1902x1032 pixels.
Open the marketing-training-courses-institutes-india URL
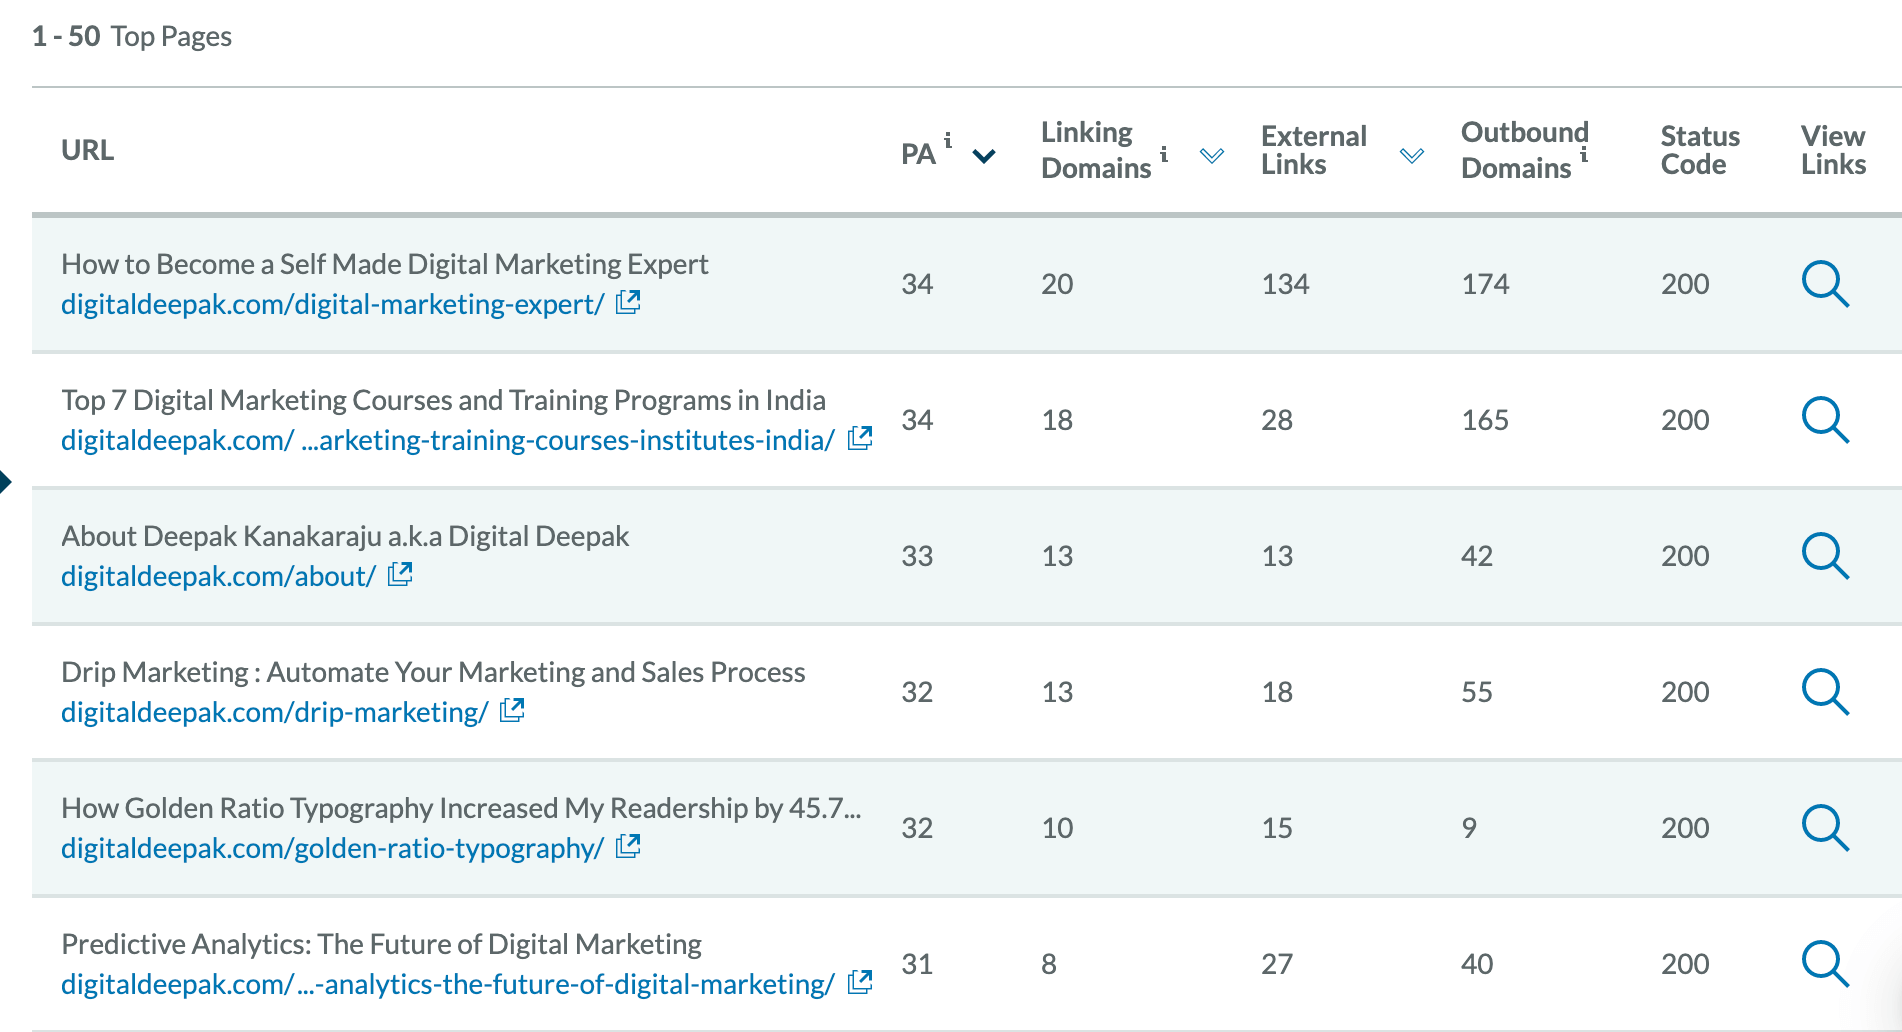tap(447, 440)
